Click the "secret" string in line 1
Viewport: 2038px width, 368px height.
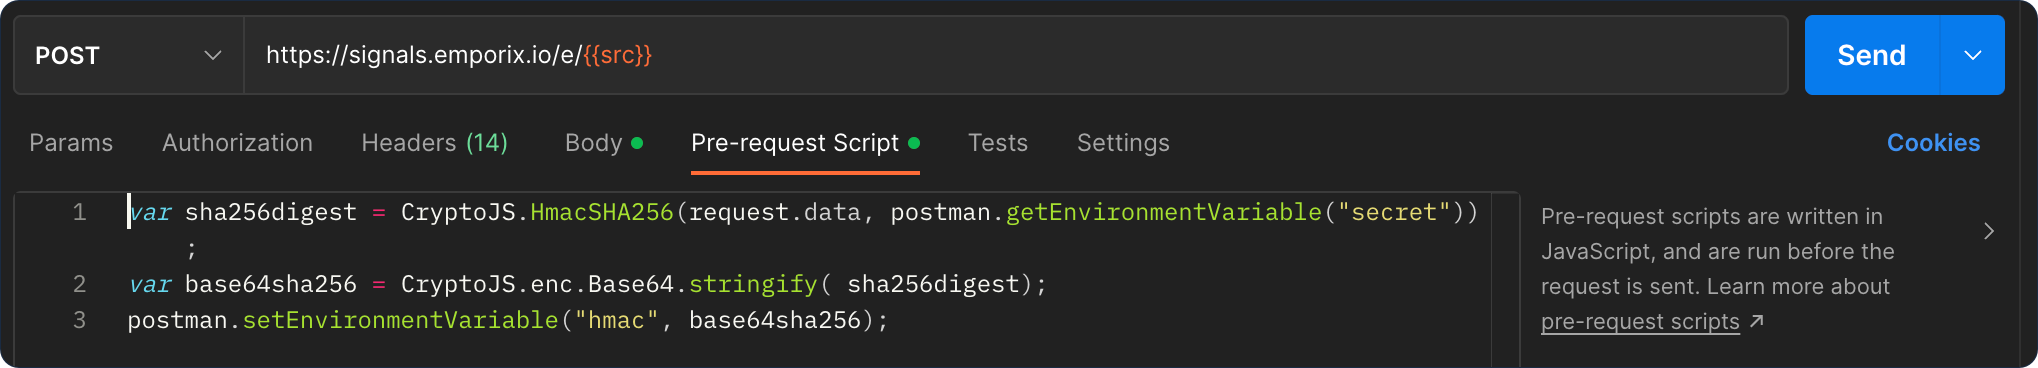point(1394,212)
